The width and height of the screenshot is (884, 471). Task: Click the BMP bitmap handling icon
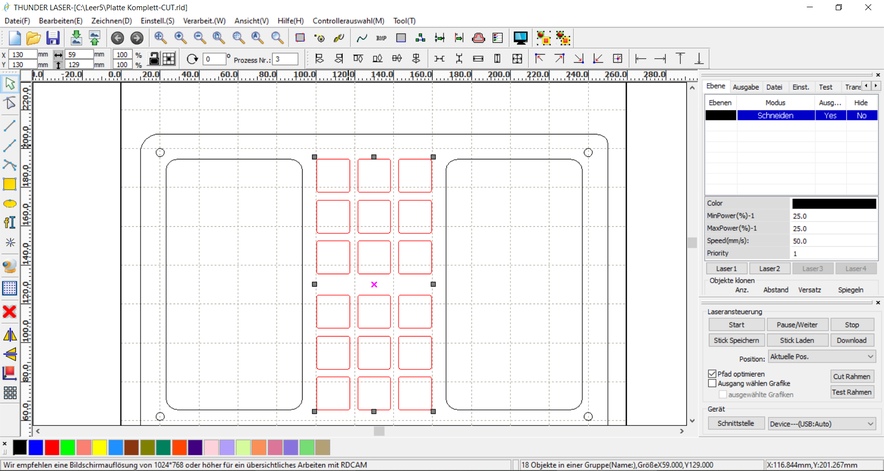381,38
